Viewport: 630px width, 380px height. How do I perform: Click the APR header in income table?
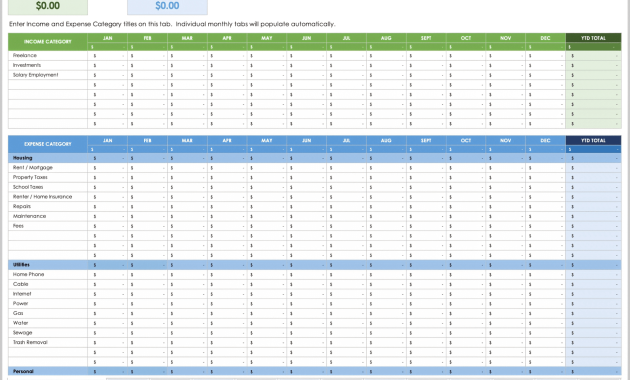[x=227, y=38]
